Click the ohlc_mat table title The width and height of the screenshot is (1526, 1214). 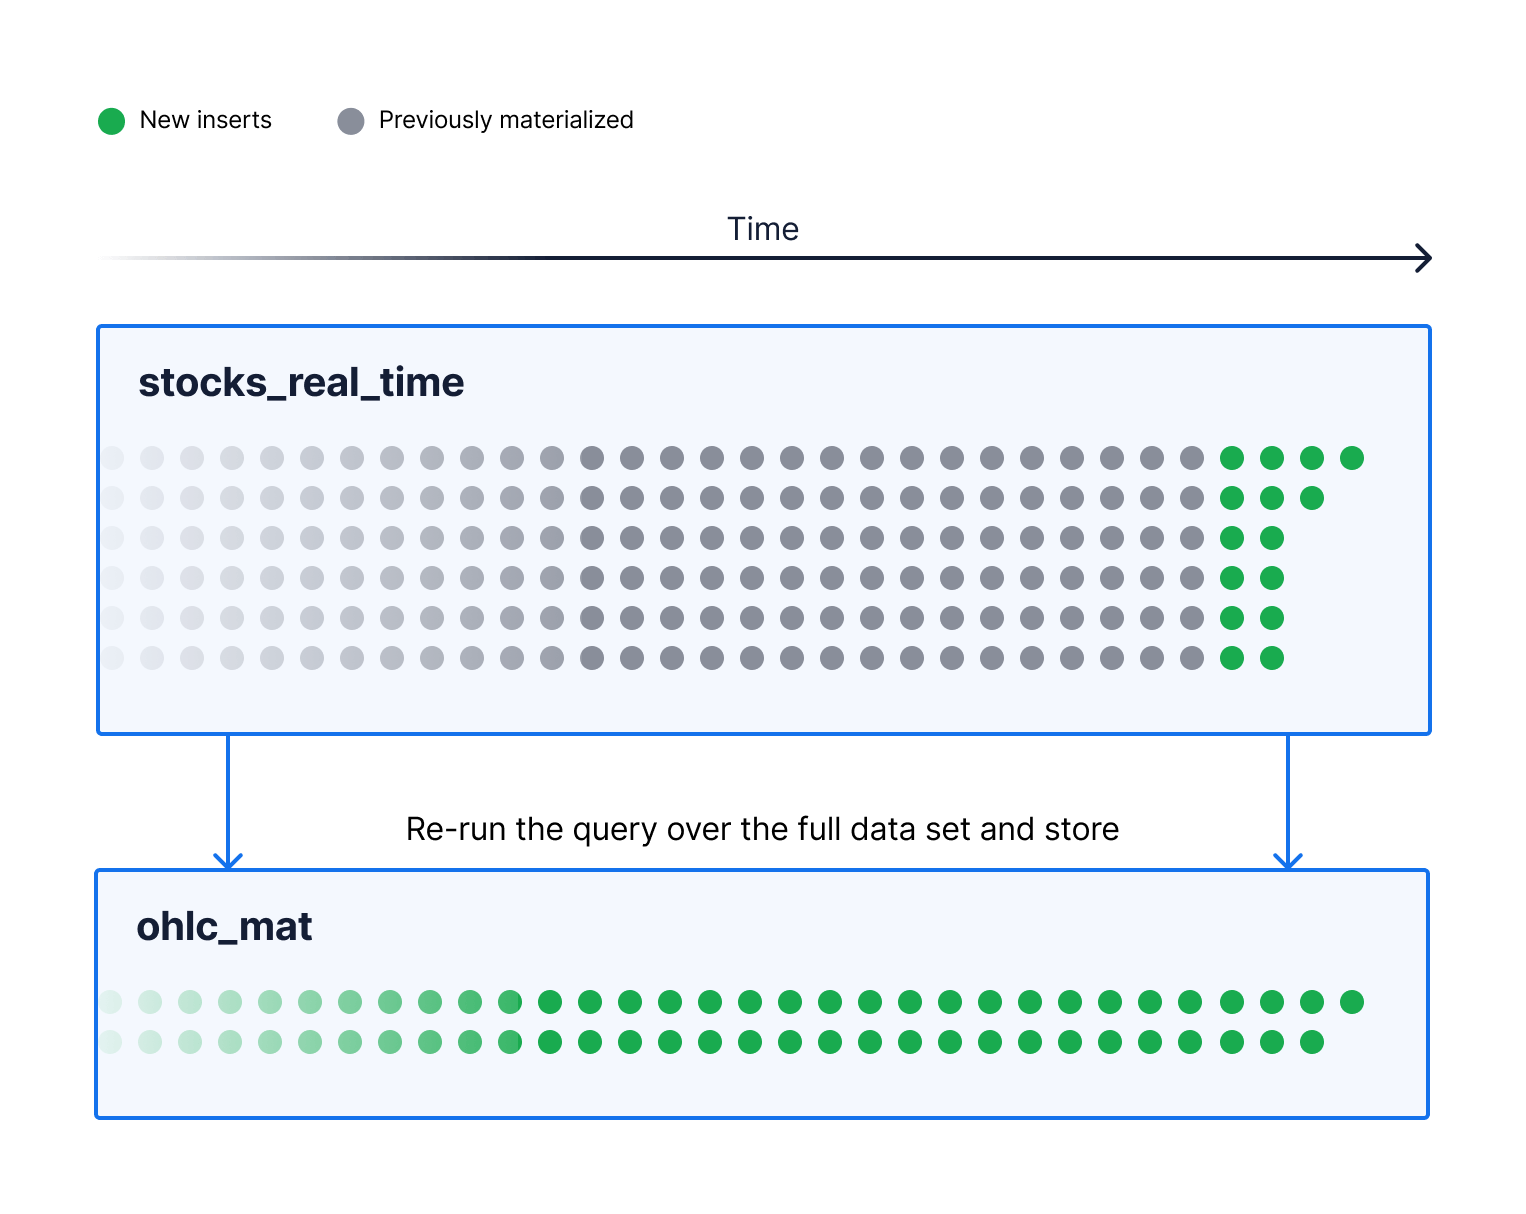(x=224, y=927)
